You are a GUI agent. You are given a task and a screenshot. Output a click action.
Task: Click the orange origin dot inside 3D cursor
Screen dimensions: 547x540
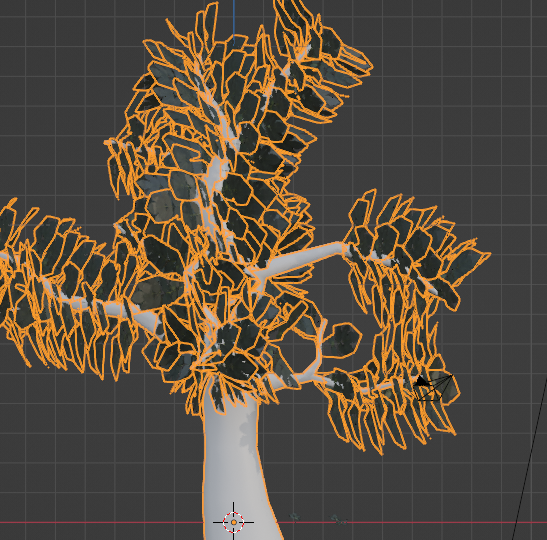point(233,522)
